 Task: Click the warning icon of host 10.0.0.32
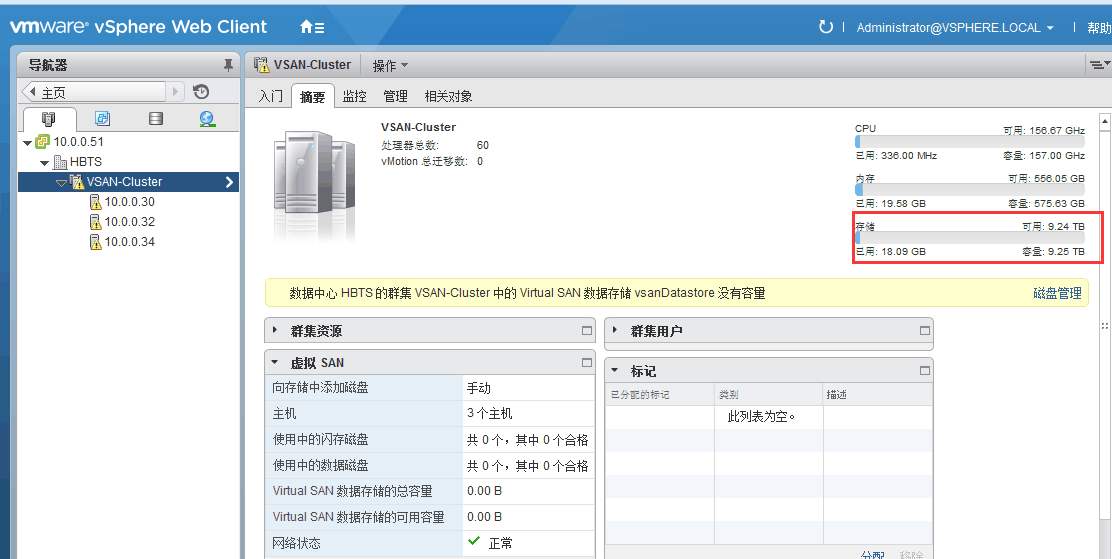pyautogui.click(x=95, y=222)
